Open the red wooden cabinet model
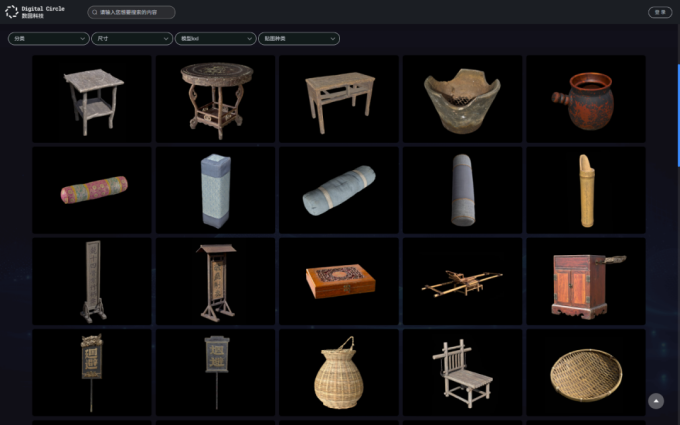 pos(586,281)
